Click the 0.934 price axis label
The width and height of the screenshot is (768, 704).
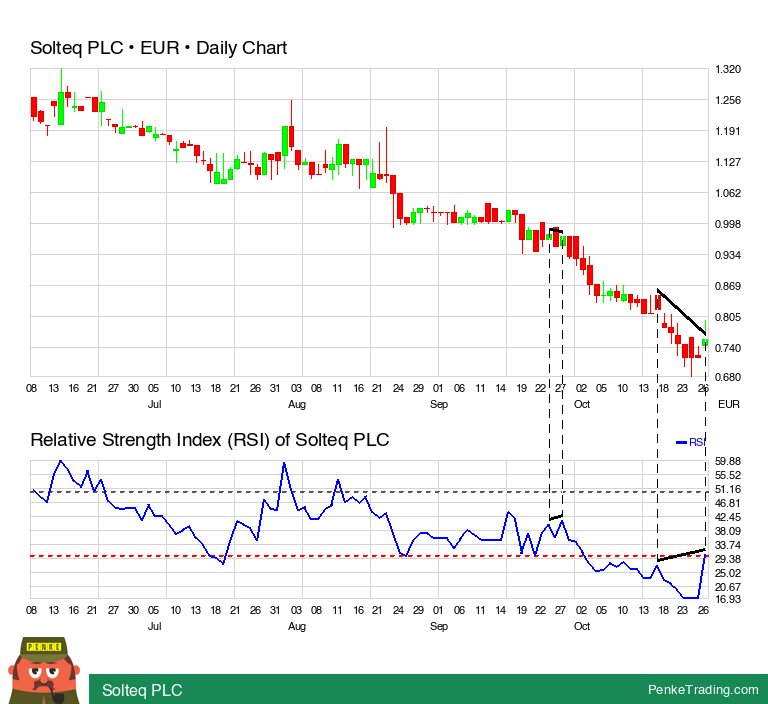(x=728, y=255)
